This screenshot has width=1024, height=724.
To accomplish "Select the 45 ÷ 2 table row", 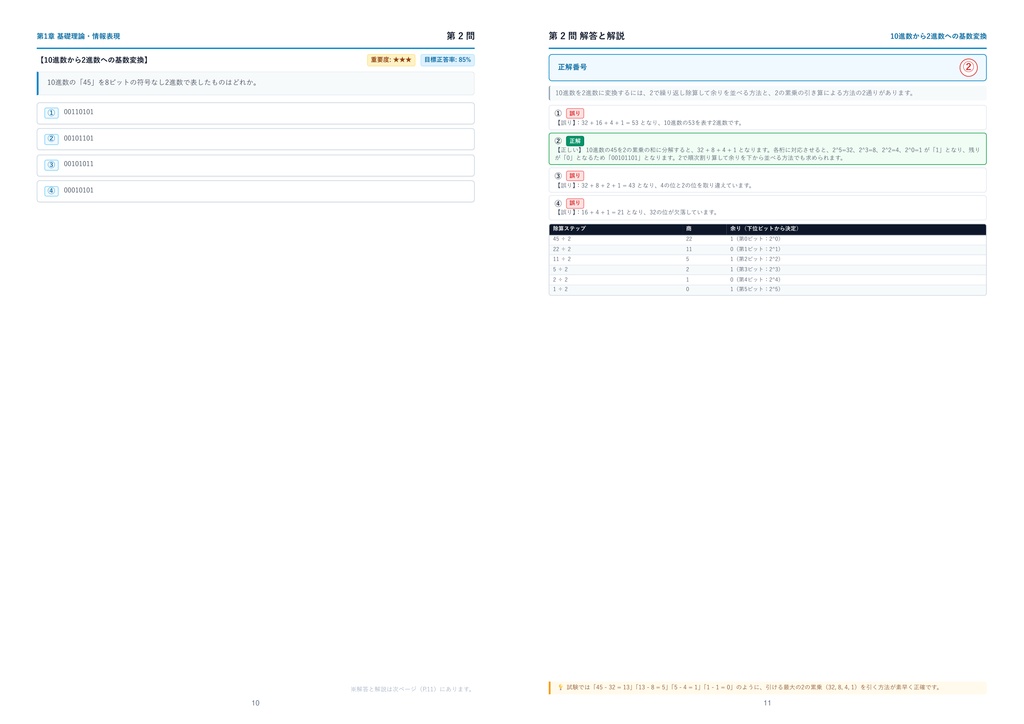I will (x=767, y=240).
